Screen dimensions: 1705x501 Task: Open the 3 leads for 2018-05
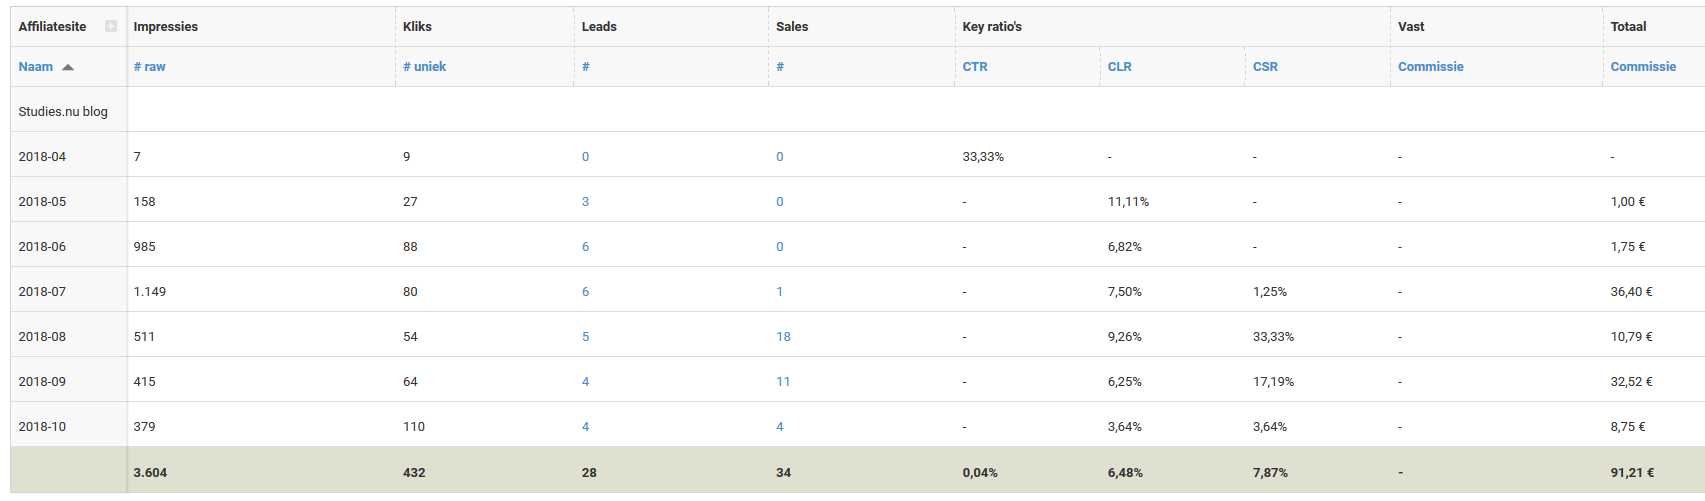[585, 201]
